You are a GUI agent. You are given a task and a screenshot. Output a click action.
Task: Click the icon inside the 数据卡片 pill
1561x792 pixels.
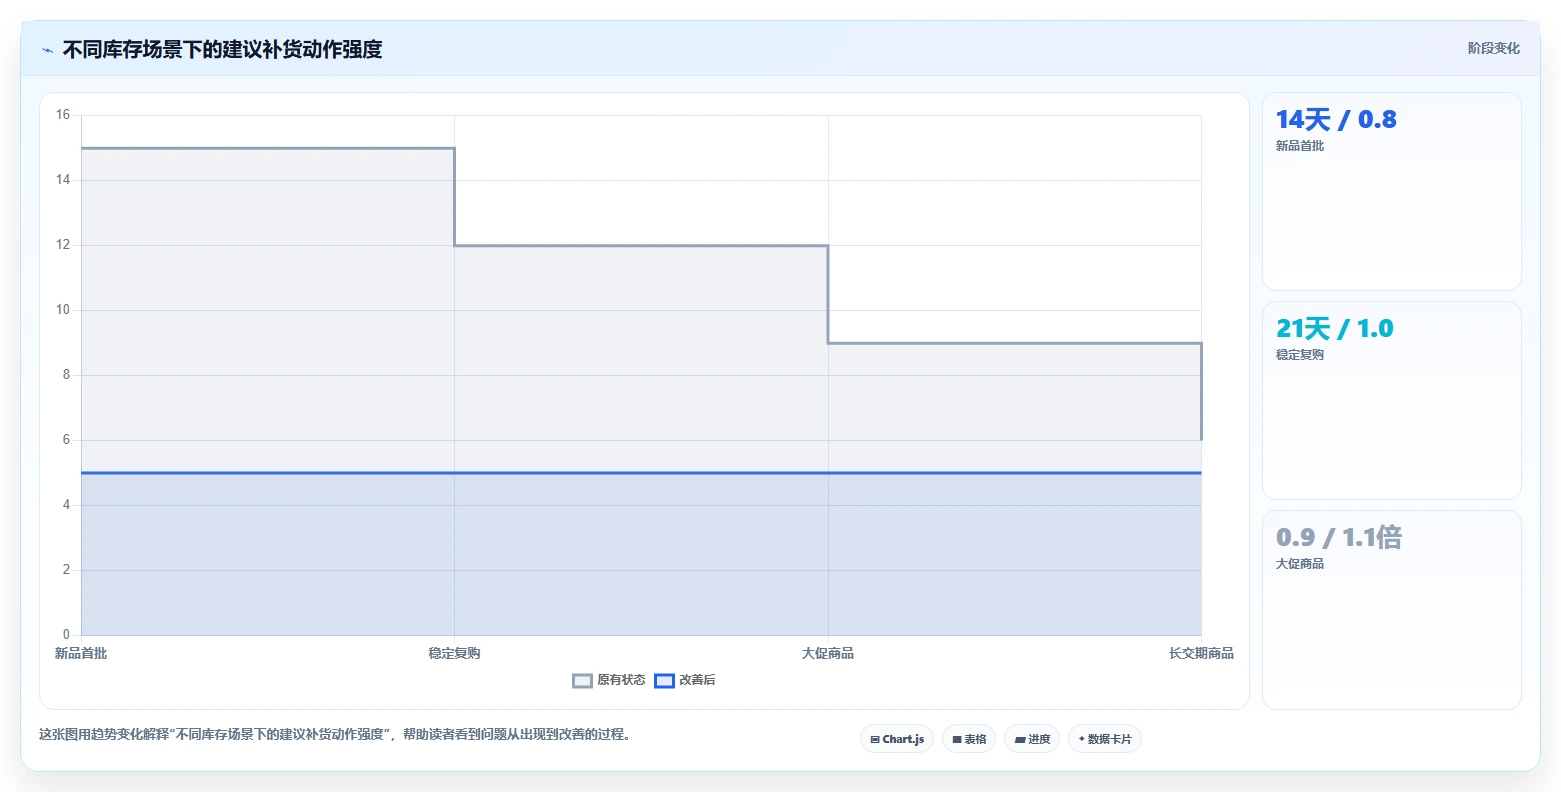click(1082, 739)
